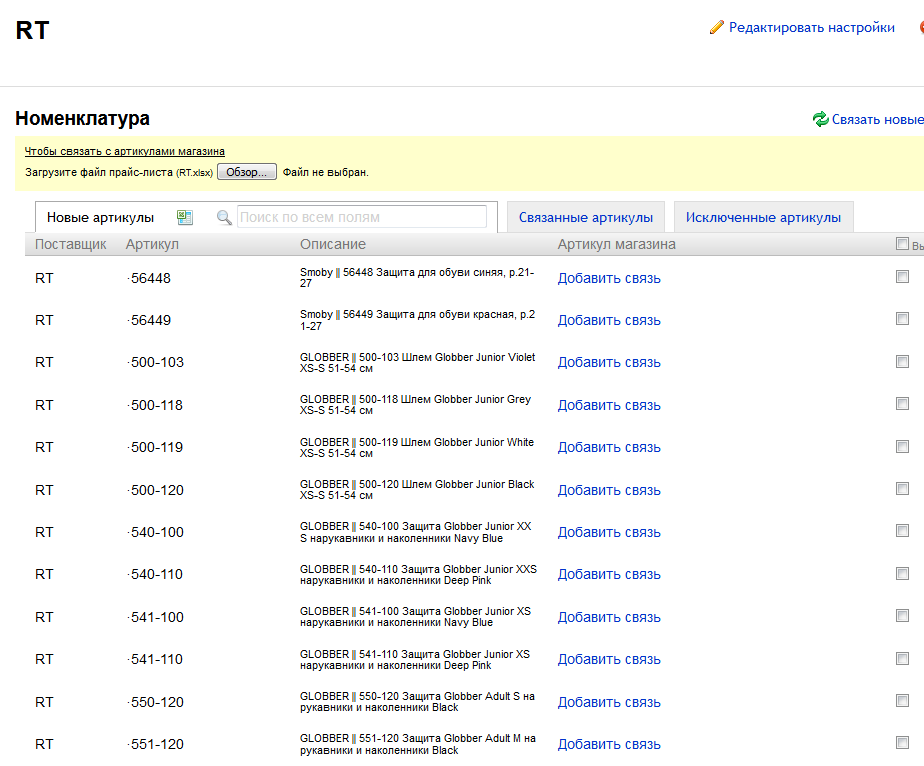Export new articles to Excel icon
Viewport: 924px width, 766px height.
[184, 217]
